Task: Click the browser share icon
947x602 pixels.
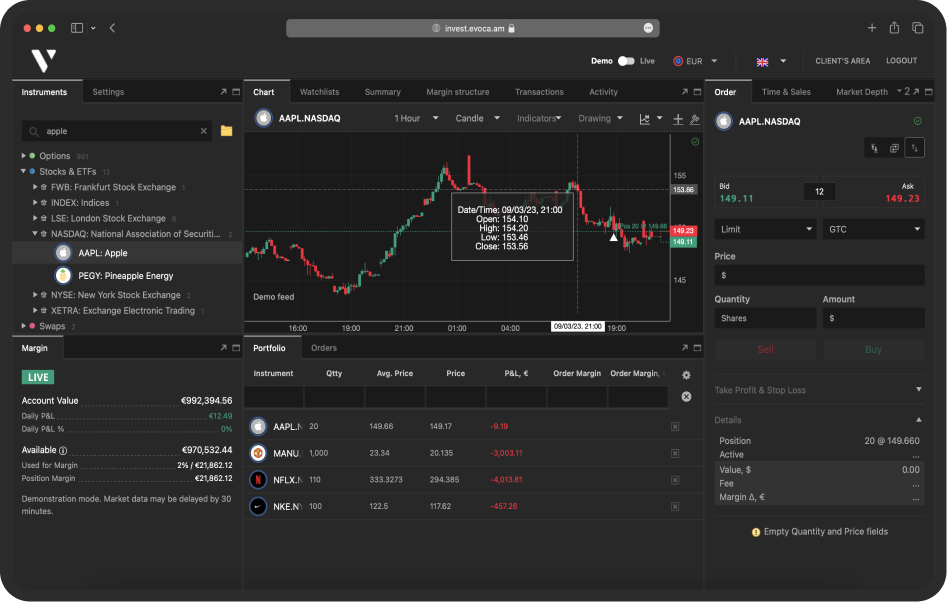Action: pos(894,28)
